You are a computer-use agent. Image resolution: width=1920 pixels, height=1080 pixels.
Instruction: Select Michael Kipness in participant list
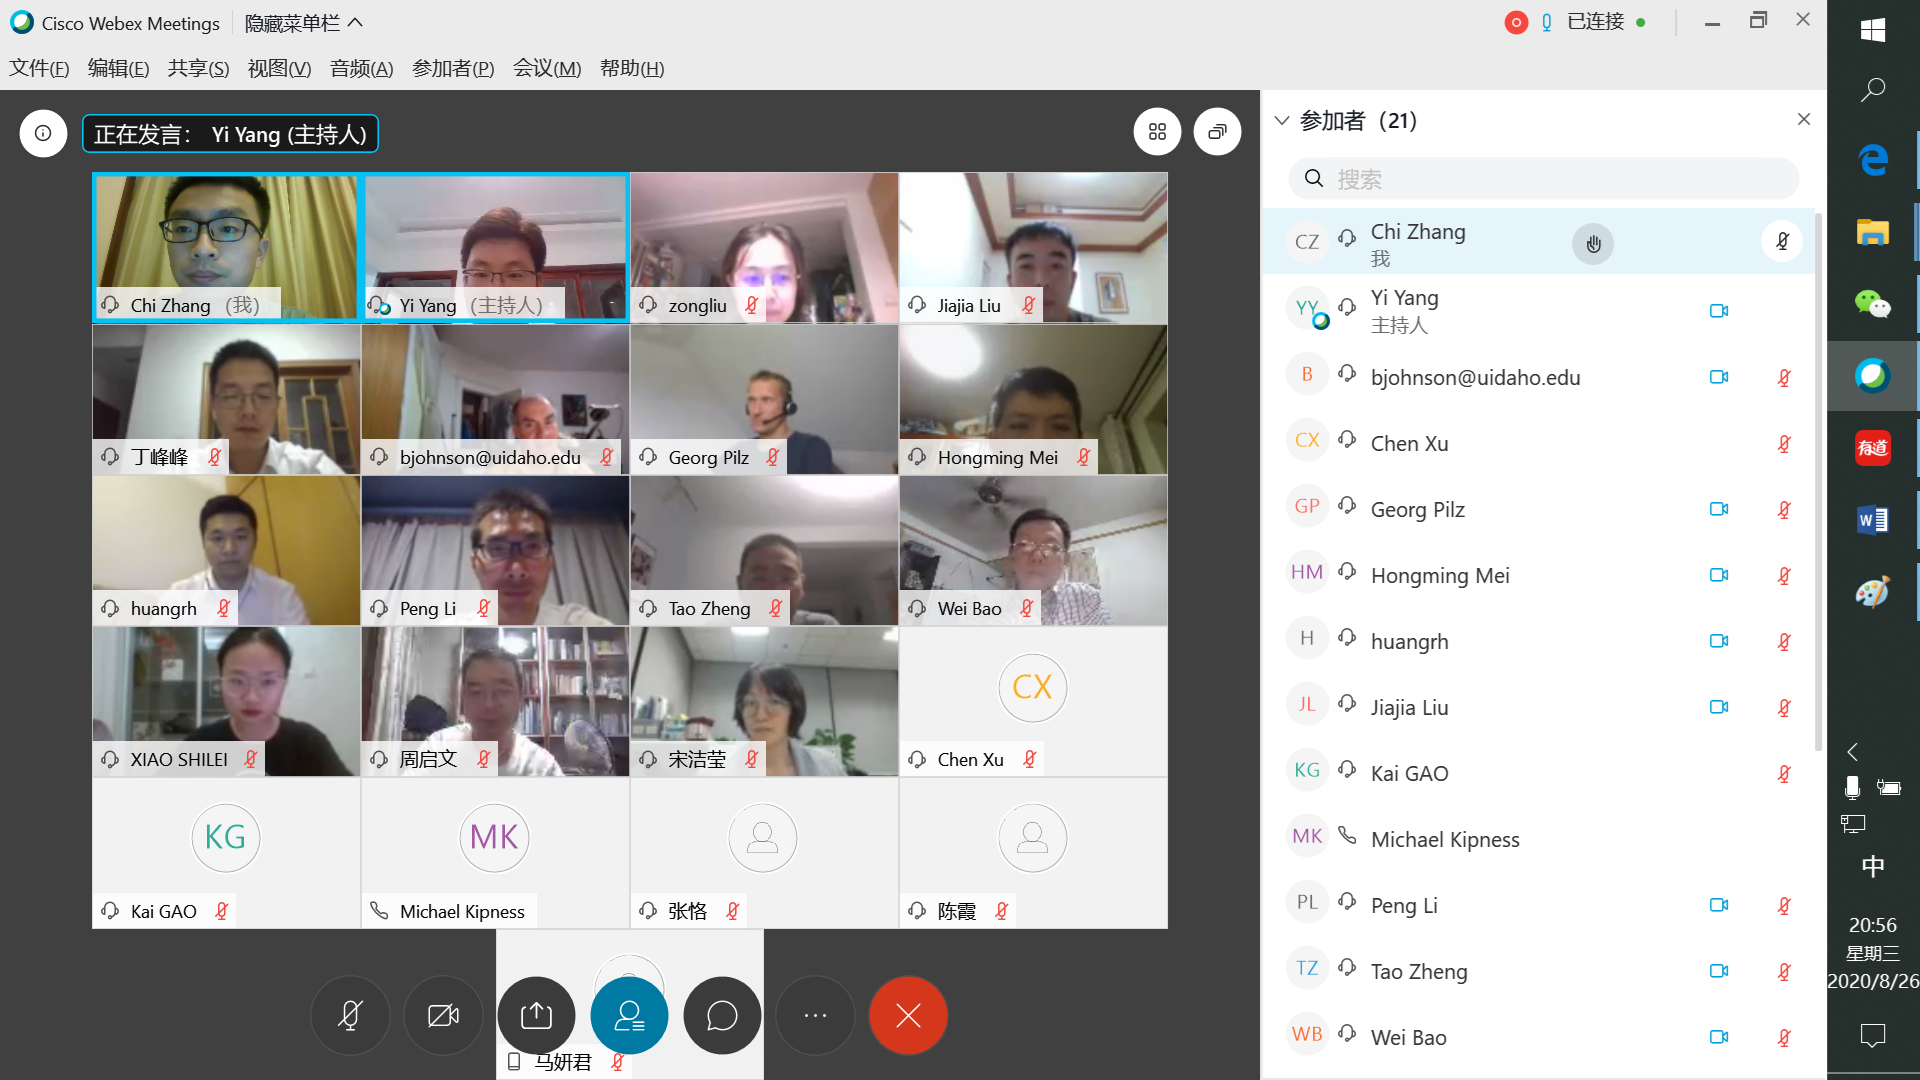[1444, 839]
